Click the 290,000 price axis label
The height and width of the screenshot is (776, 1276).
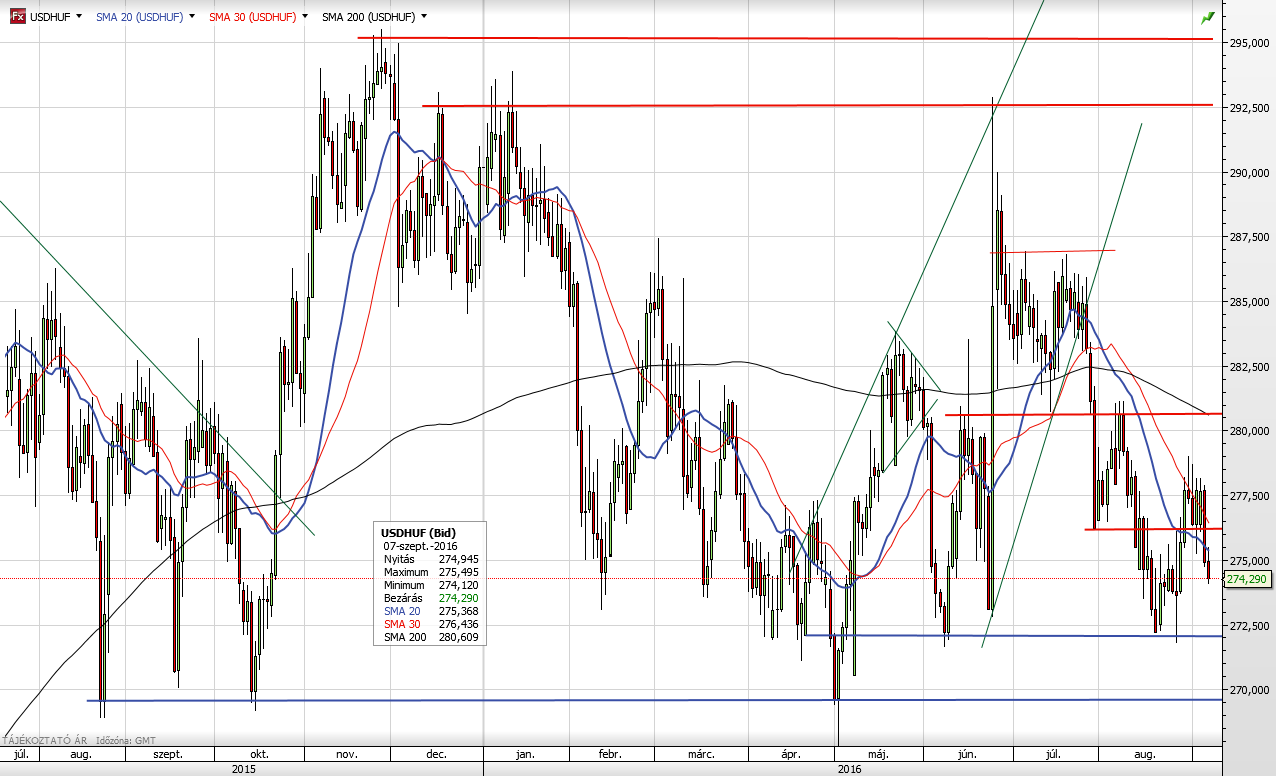pos(1250,173)
